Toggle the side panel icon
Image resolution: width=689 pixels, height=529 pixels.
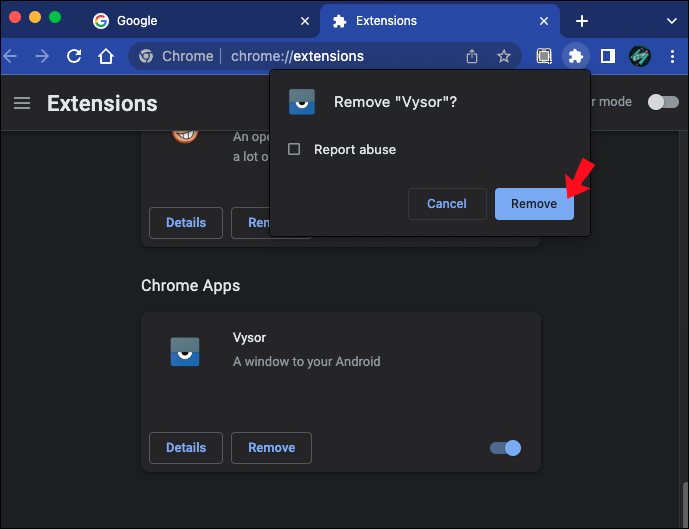tap(608, 56)
